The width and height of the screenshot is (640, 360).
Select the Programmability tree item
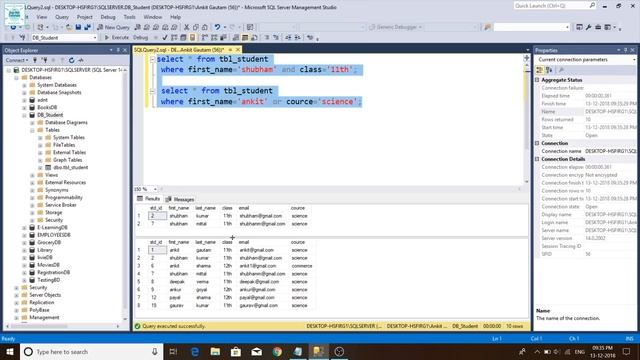[64, 198]
